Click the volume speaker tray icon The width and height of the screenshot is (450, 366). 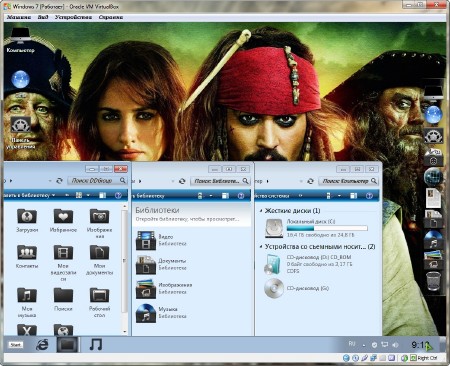(395, 345)
